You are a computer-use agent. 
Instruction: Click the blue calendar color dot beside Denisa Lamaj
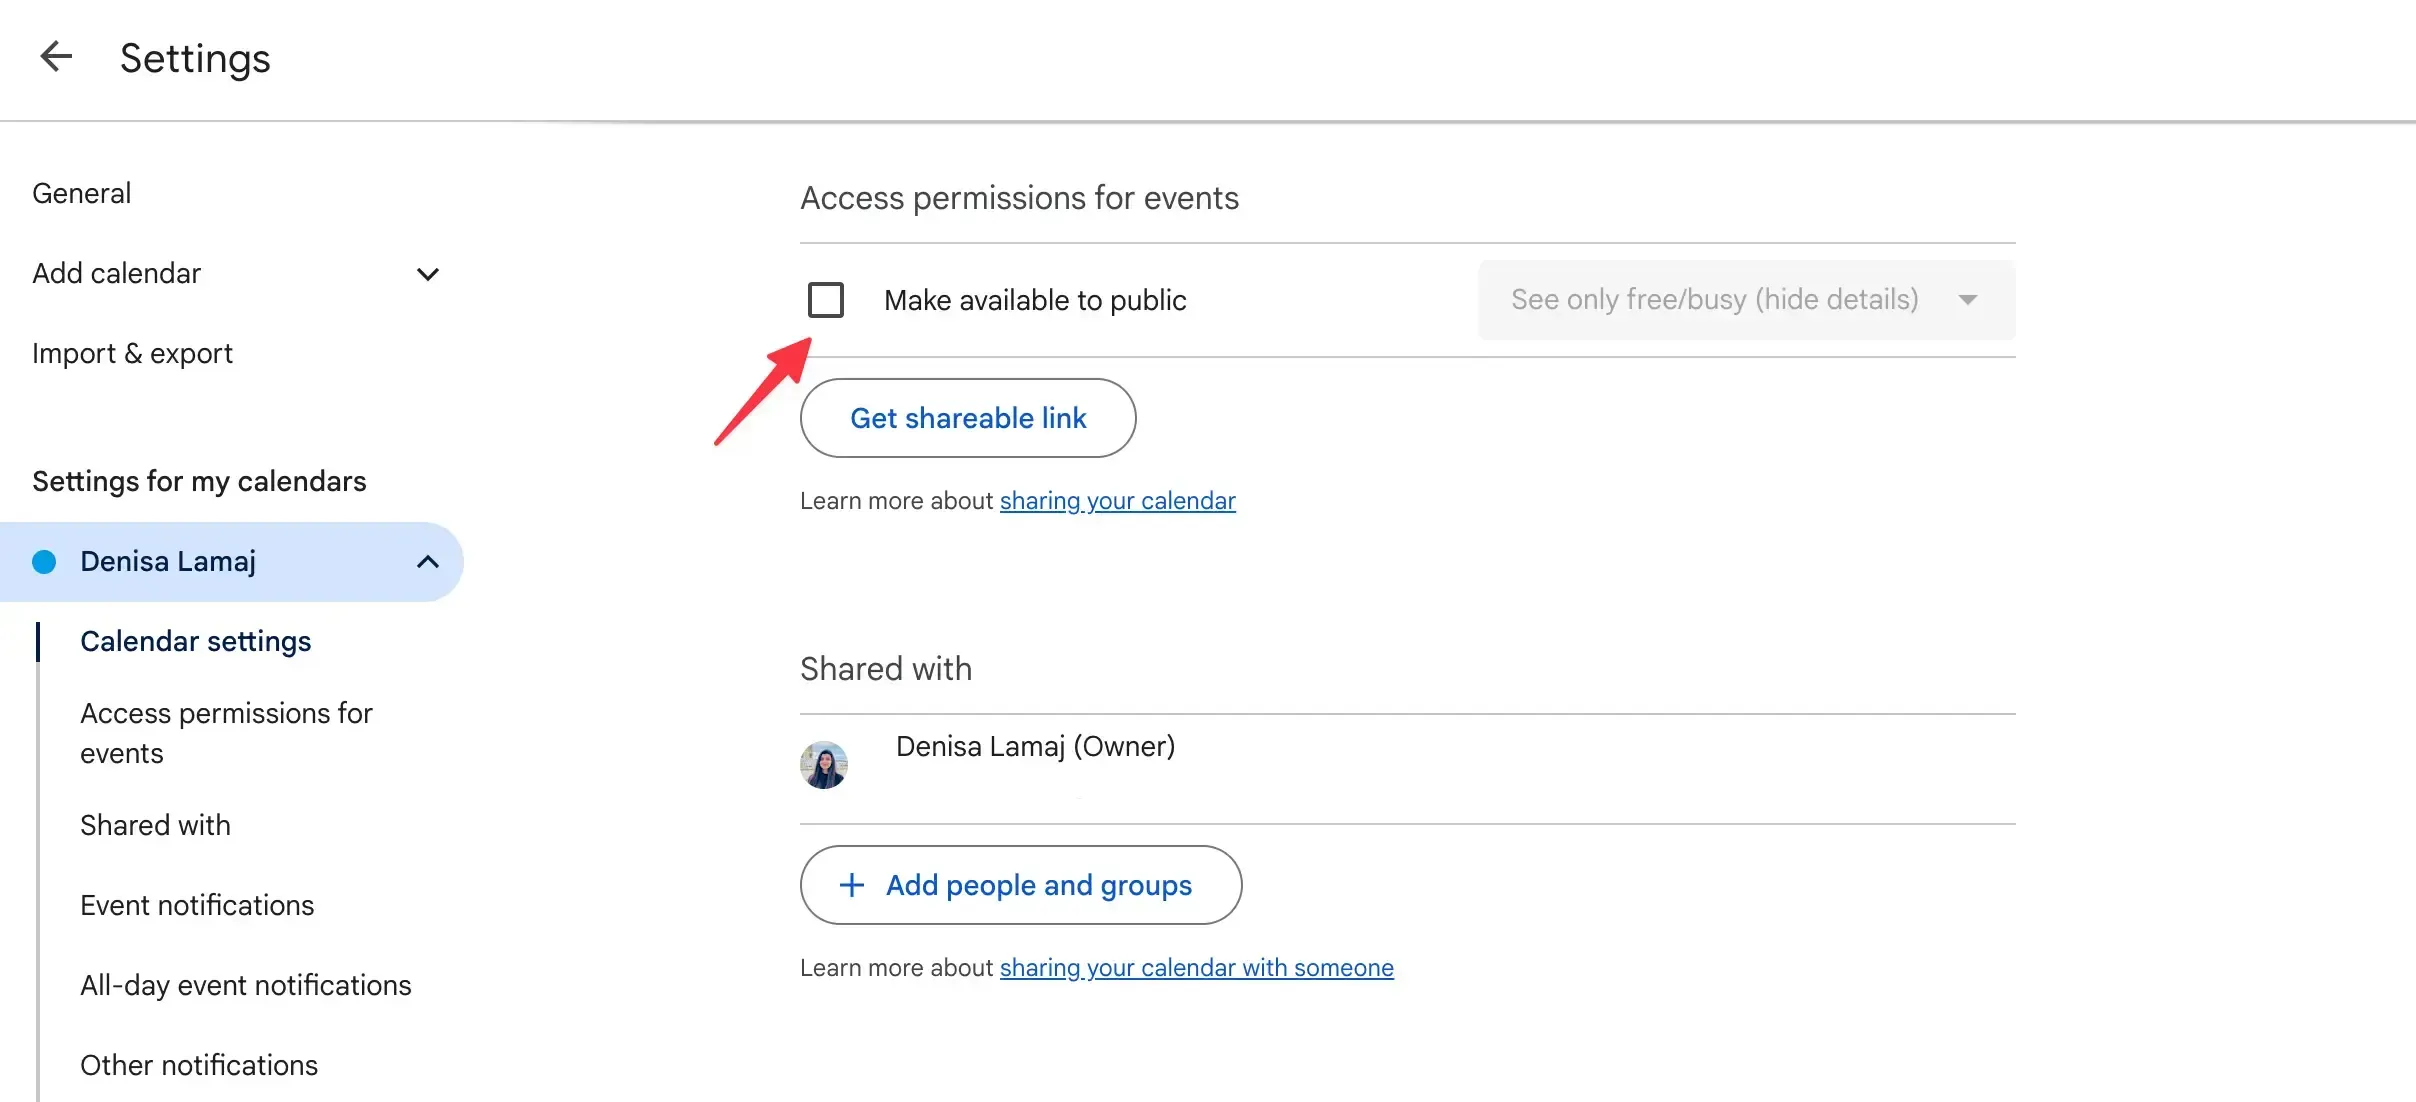(x=45, y=562)
